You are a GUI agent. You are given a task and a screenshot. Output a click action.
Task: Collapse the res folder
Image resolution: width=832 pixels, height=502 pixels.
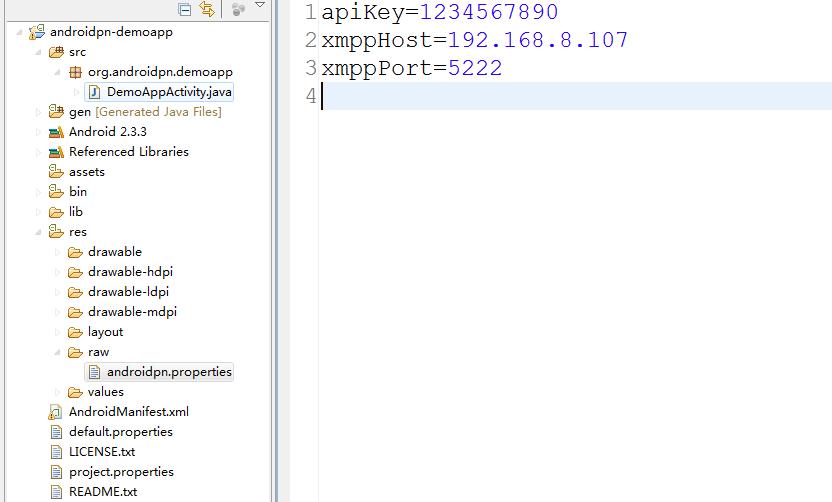tap(38, 232)
